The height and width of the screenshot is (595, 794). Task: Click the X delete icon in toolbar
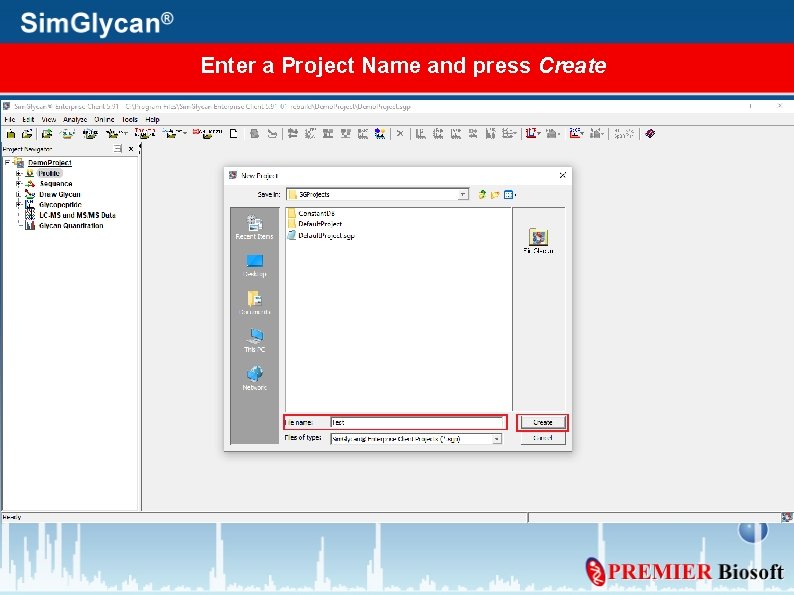tap(400, 134)
